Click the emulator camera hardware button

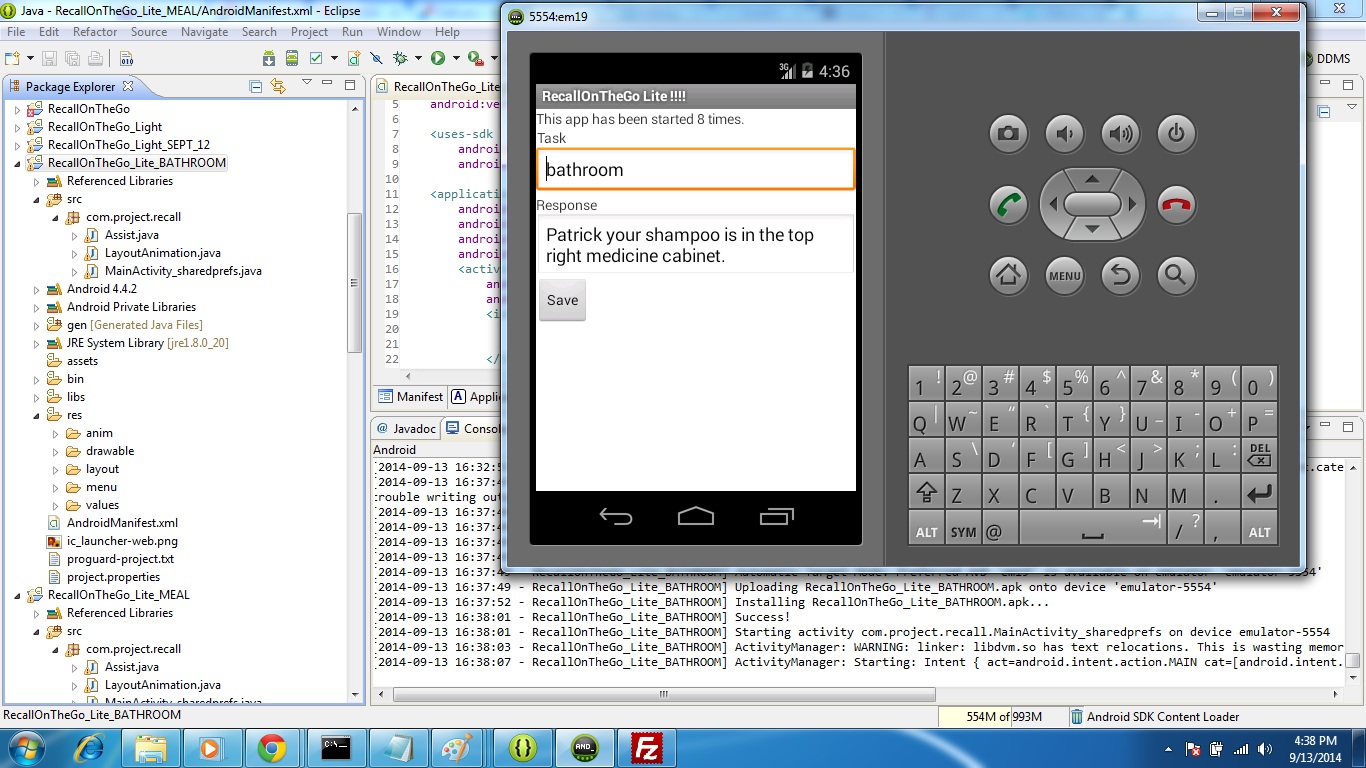pyautogui.click(x=1008, y=134)
